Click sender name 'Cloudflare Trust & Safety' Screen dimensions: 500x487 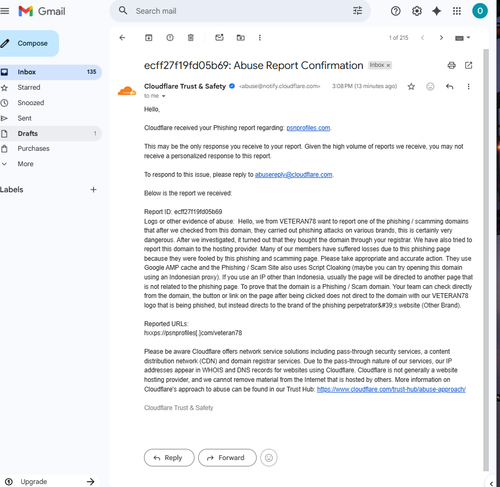[x=185, y=86]
